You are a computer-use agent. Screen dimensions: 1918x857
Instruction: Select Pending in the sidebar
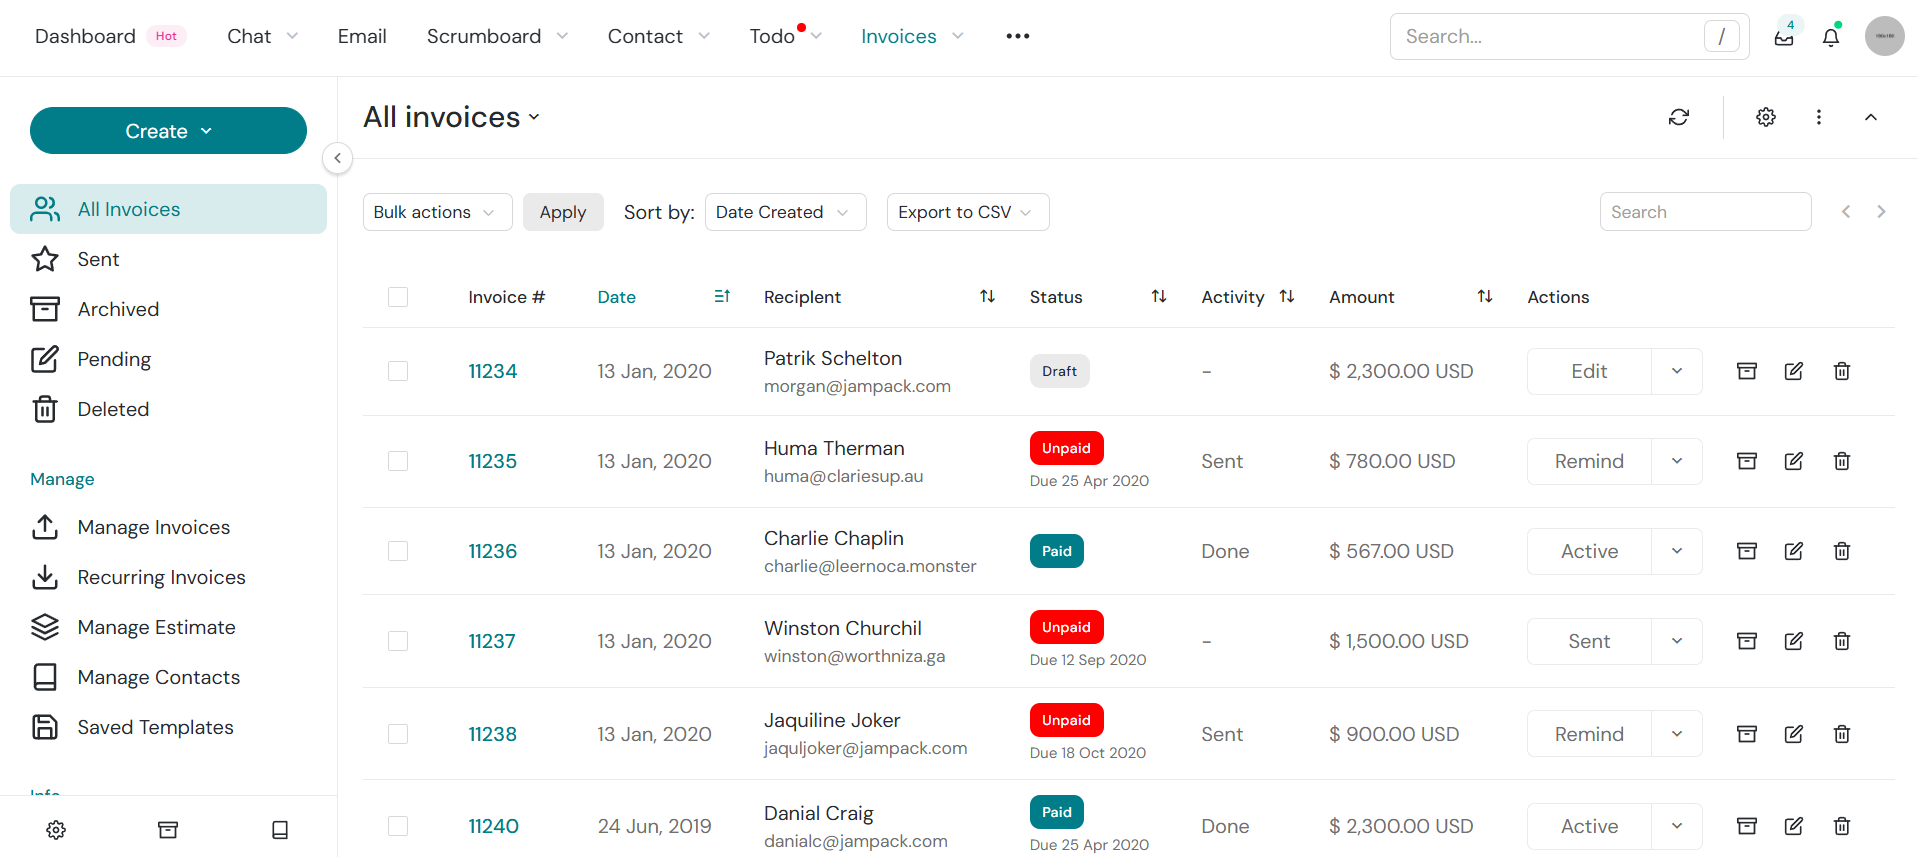click(168, 359)
